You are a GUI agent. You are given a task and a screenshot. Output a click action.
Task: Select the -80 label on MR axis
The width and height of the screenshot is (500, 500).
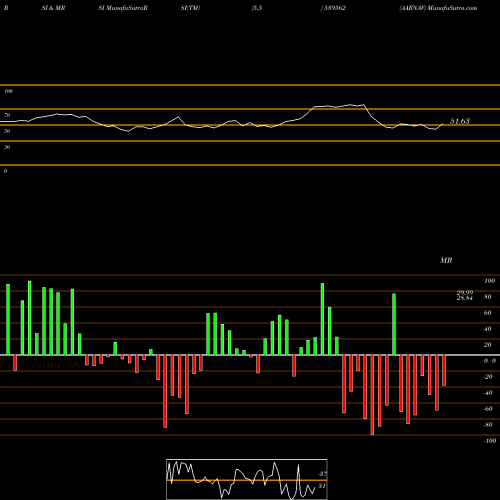tap(488, 425)
